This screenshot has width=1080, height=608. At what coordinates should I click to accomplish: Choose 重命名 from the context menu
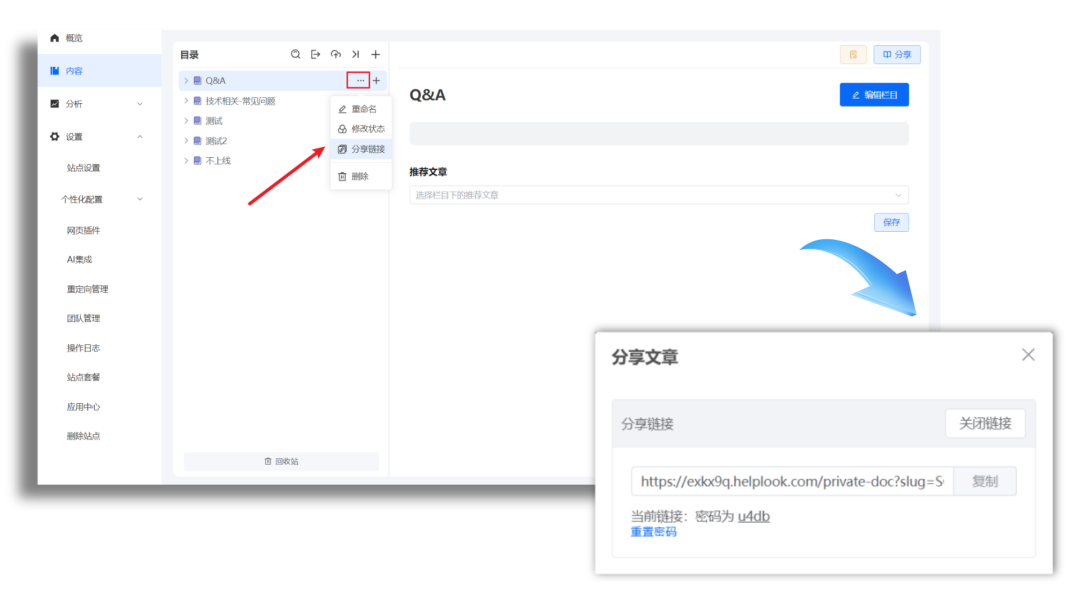364,108
